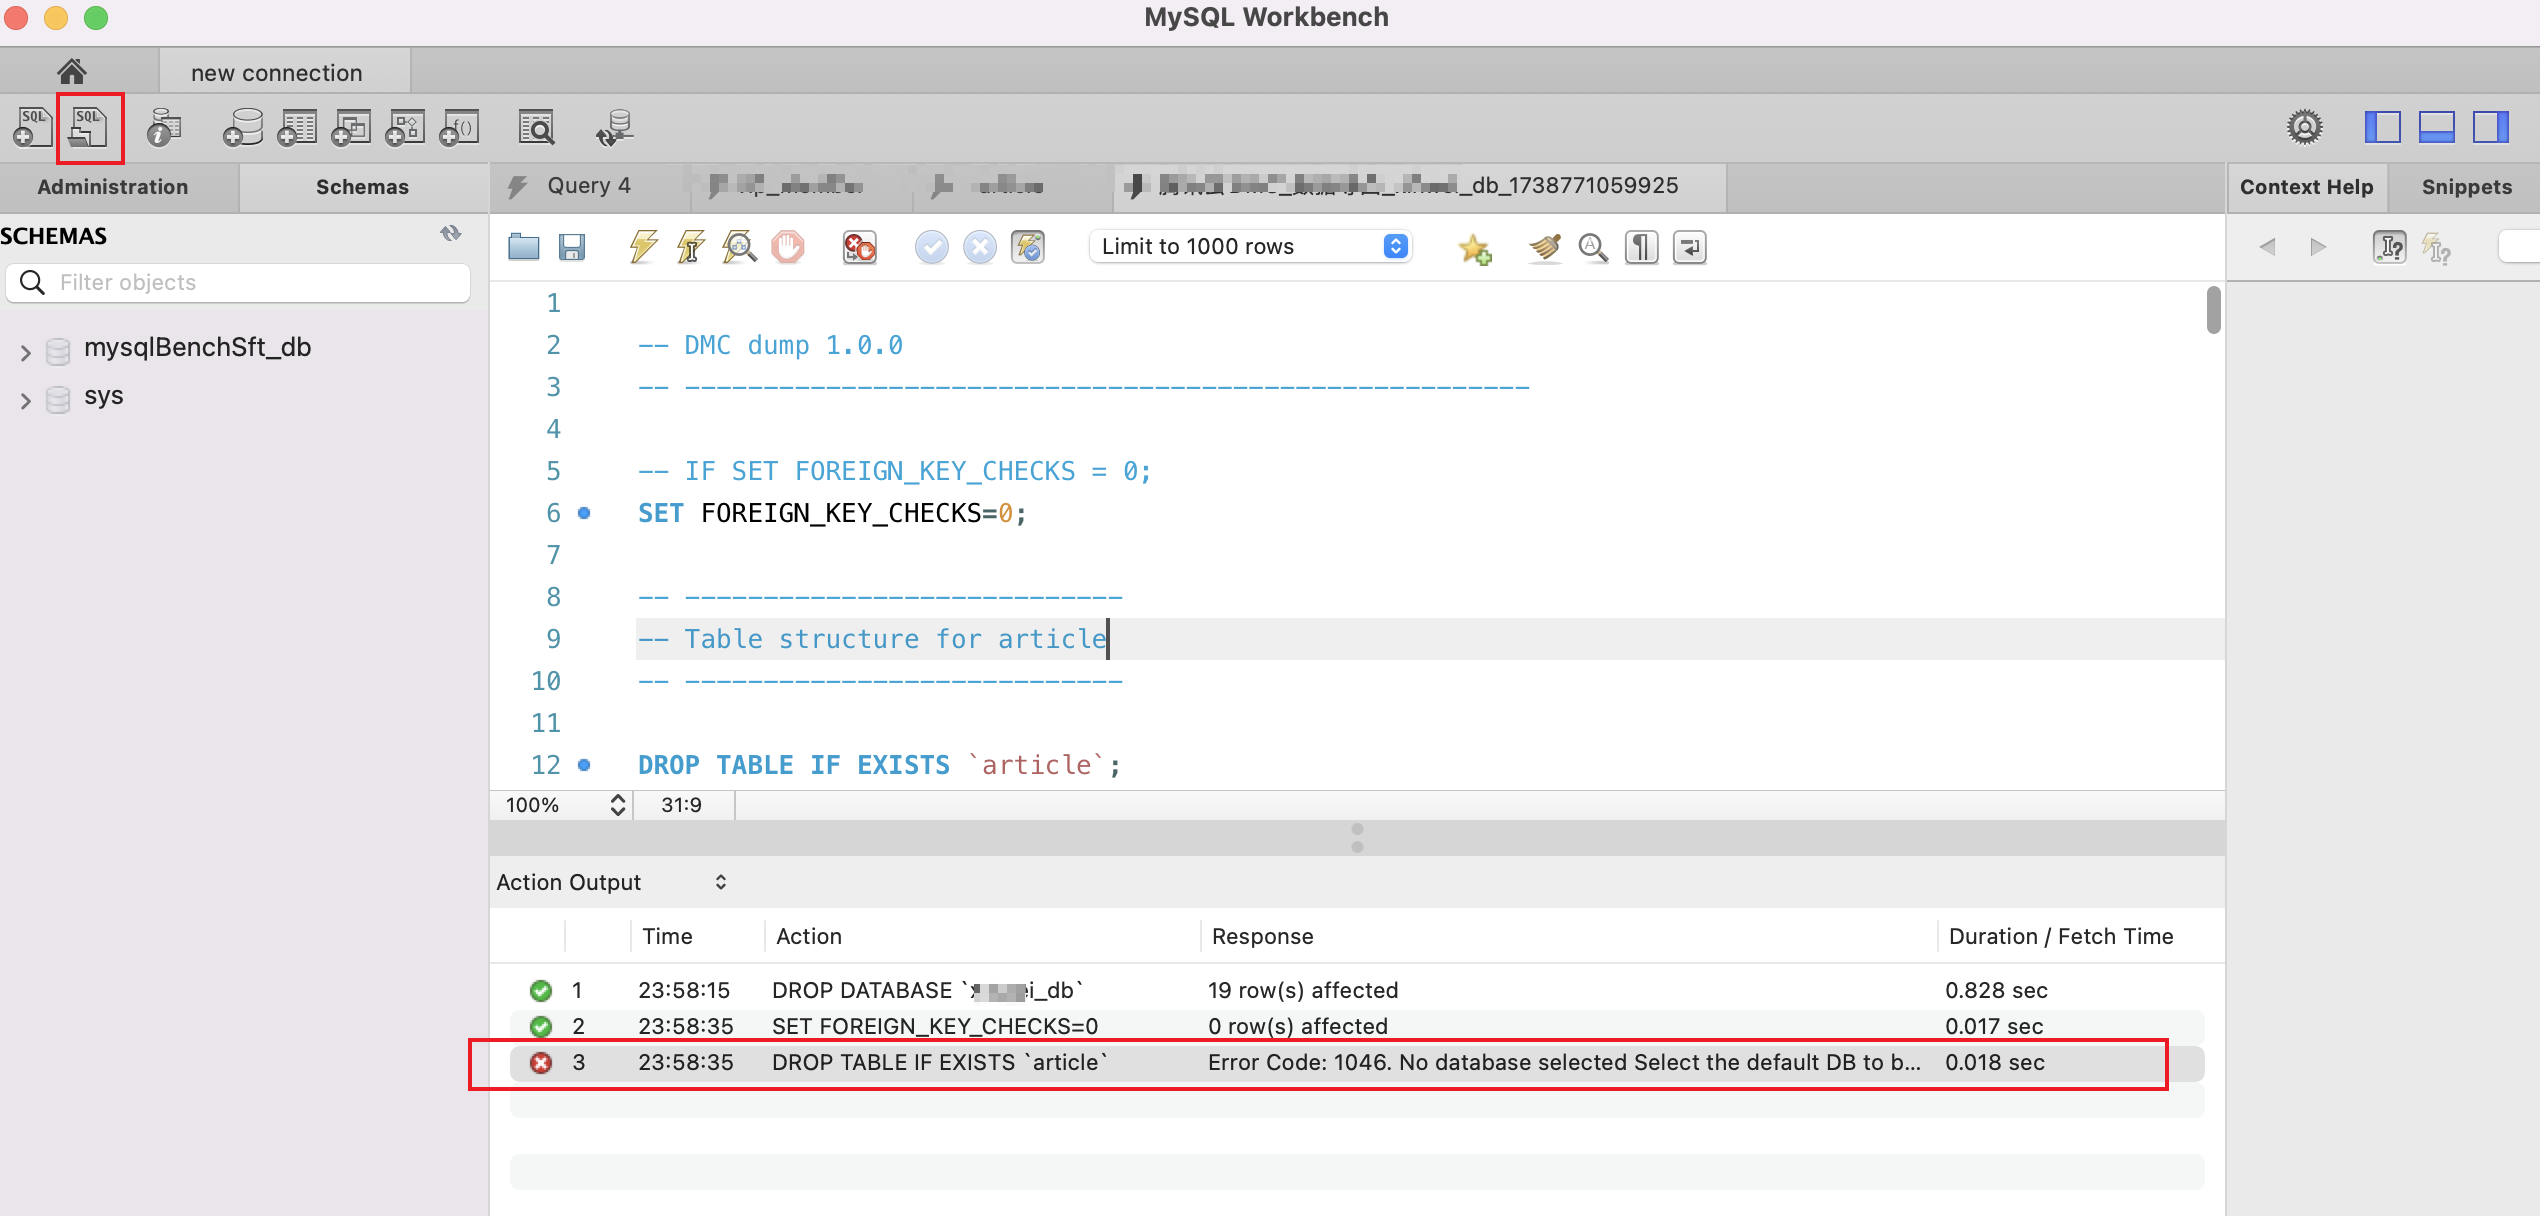The height and width of the screenshot is (1216, 2540).
Task: Open a SQL script file
Action: coord(90,127)
